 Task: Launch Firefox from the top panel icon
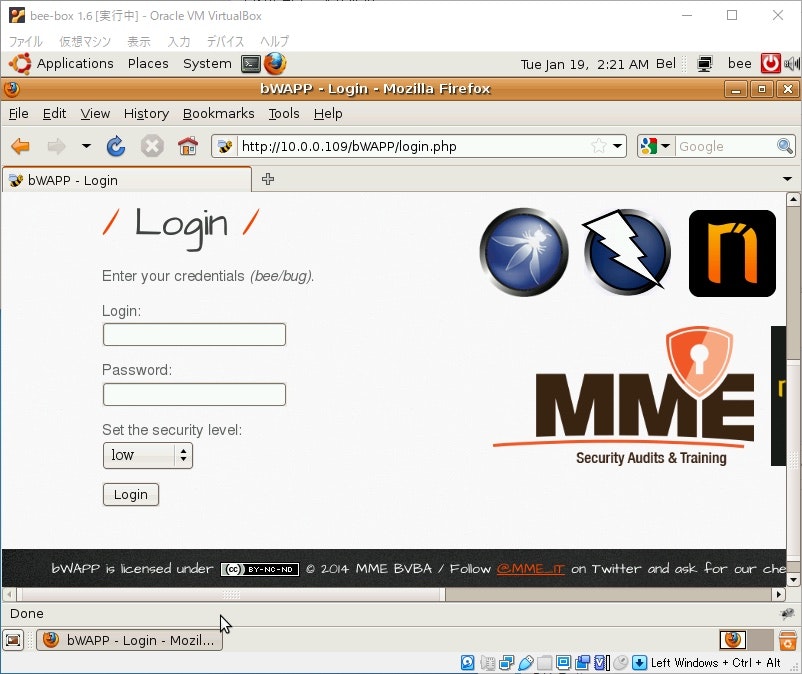point(275,64)
